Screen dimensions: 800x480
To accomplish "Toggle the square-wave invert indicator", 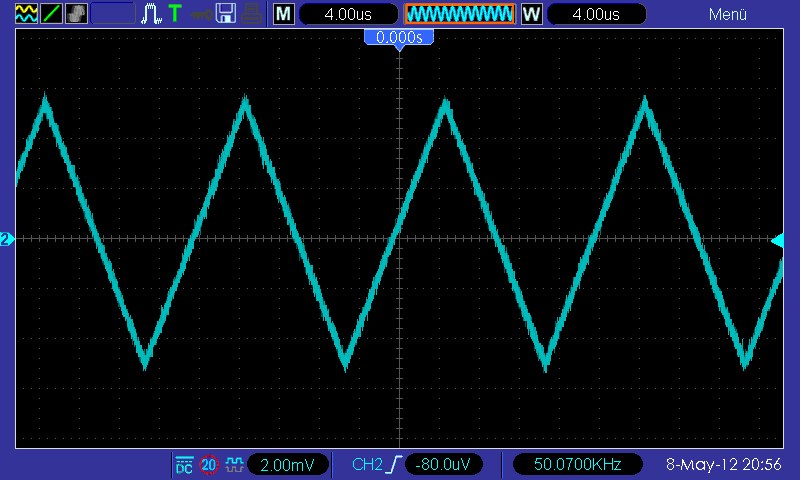I will (x=234, y=465).
